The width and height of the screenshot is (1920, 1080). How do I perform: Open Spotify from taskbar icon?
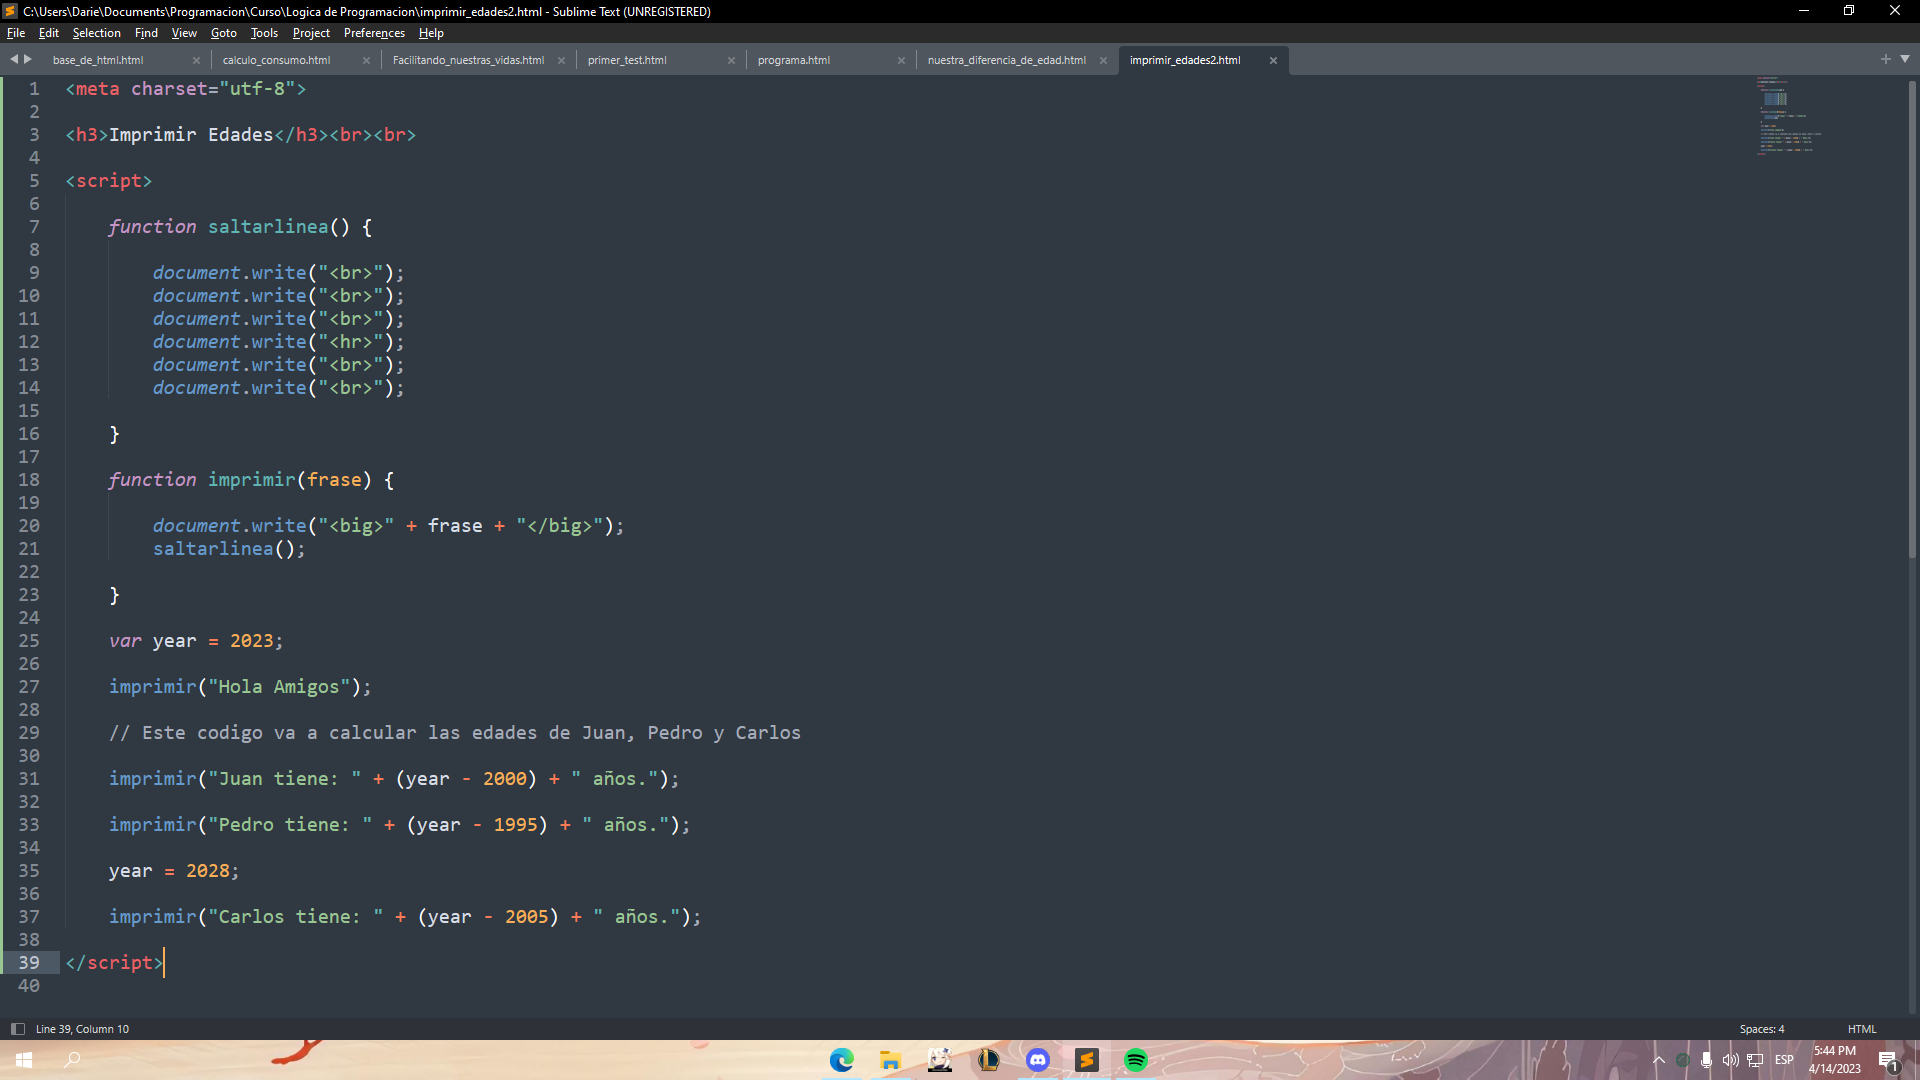1135,1059
